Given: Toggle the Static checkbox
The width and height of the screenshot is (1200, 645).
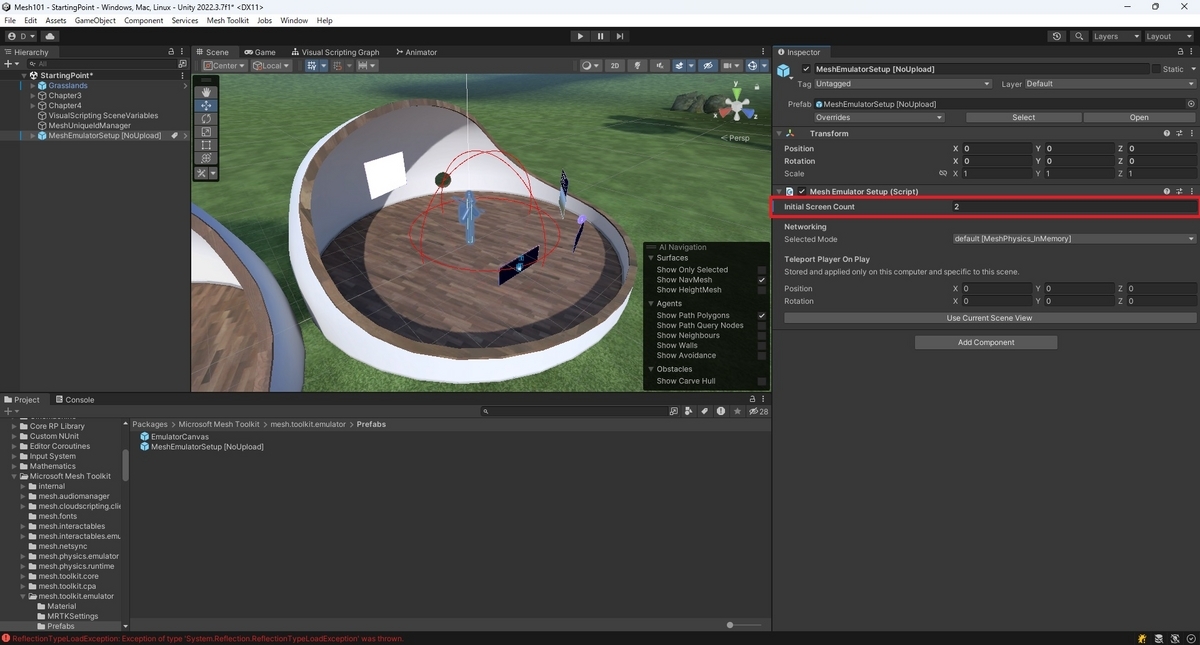Looking at the screenshot, I should point(1156,69).
